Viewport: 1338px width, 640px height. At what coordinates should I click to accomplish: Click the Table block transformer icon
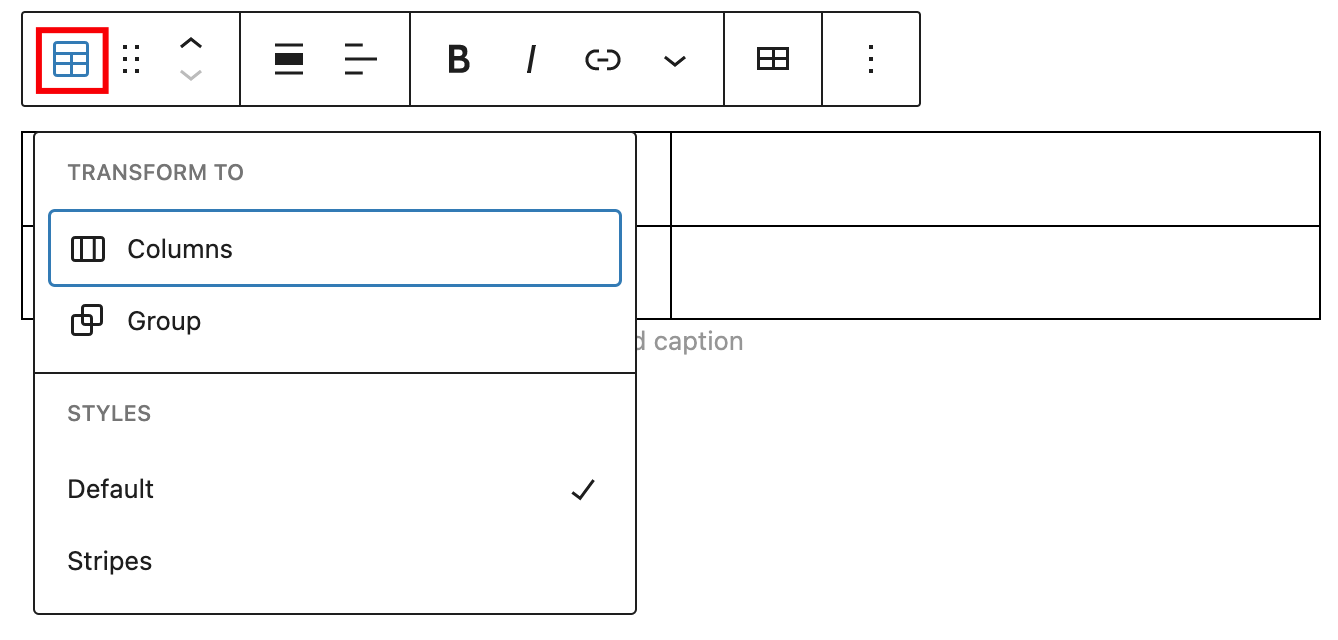coord(68,59)
